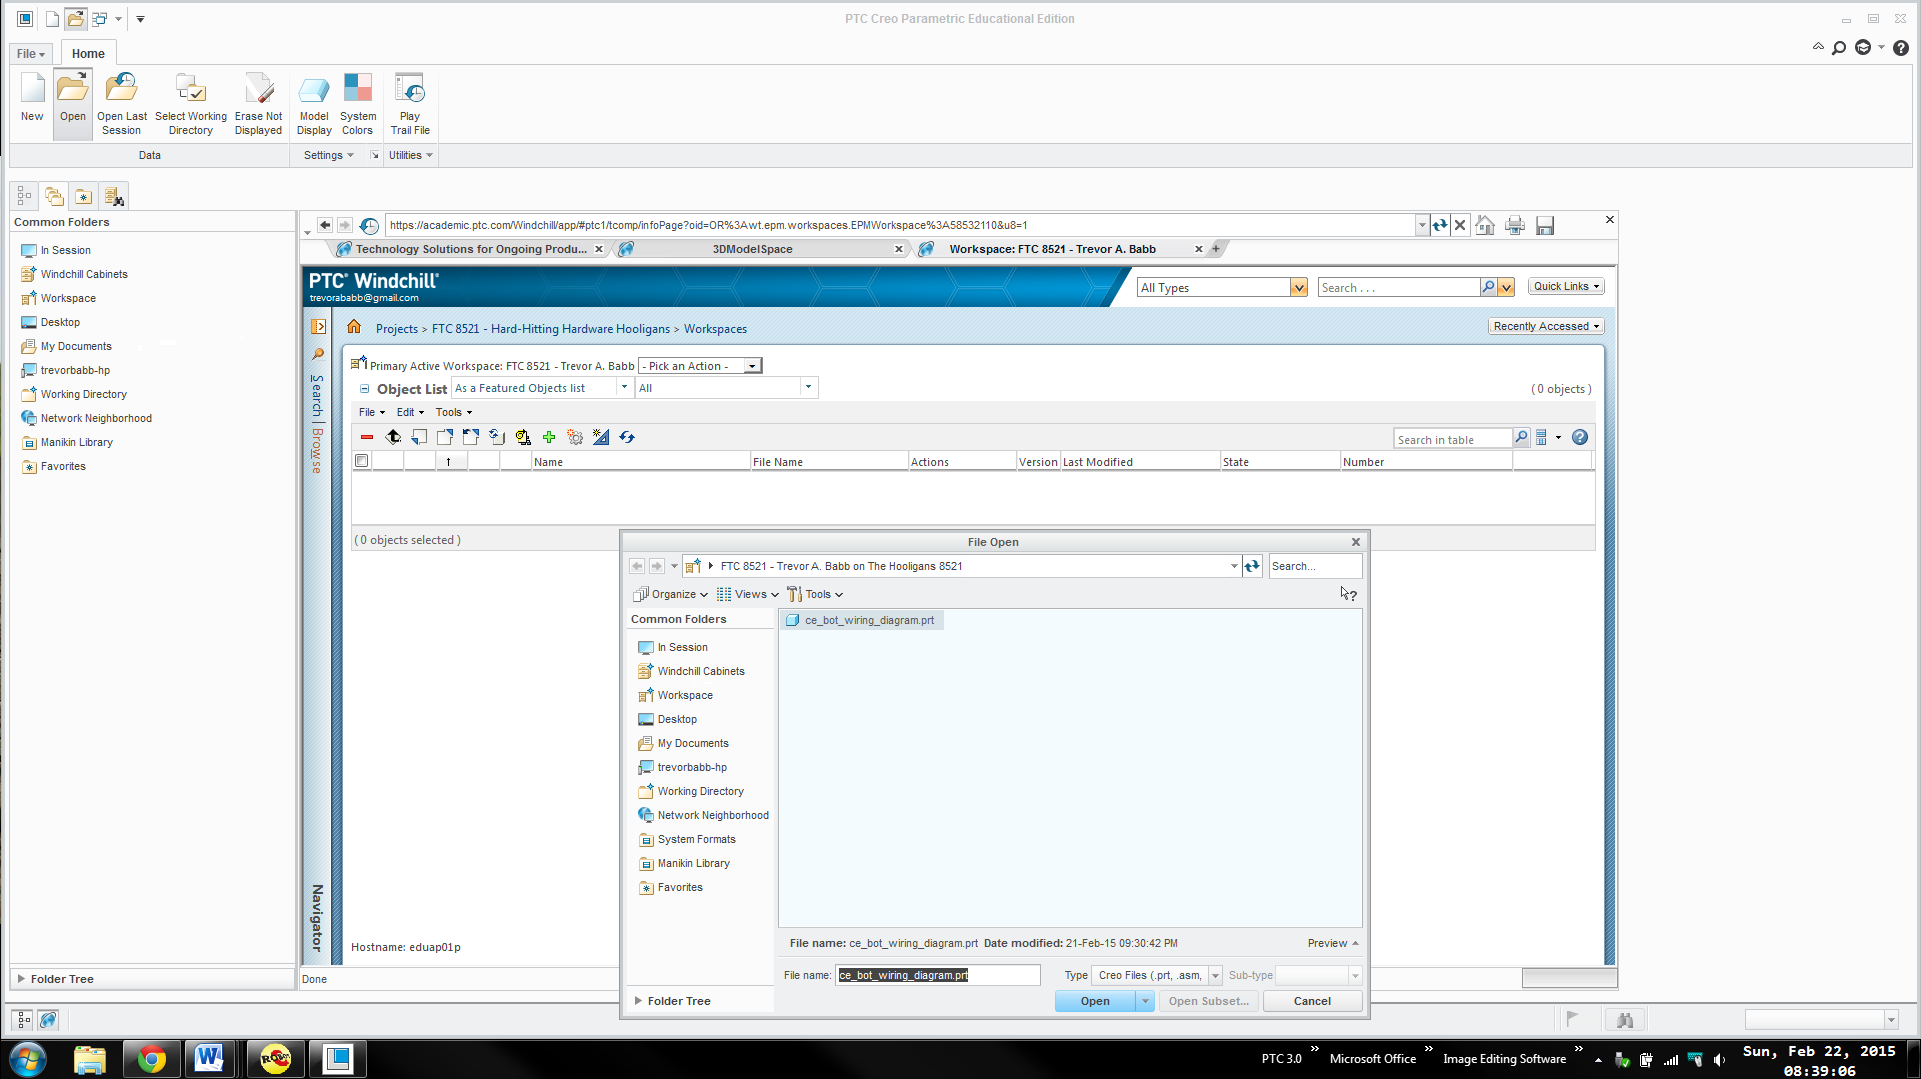Click the Open button in File Open dialog
Viewport: 1921px width, 1079px height.
click(x=1094, y=1001)
